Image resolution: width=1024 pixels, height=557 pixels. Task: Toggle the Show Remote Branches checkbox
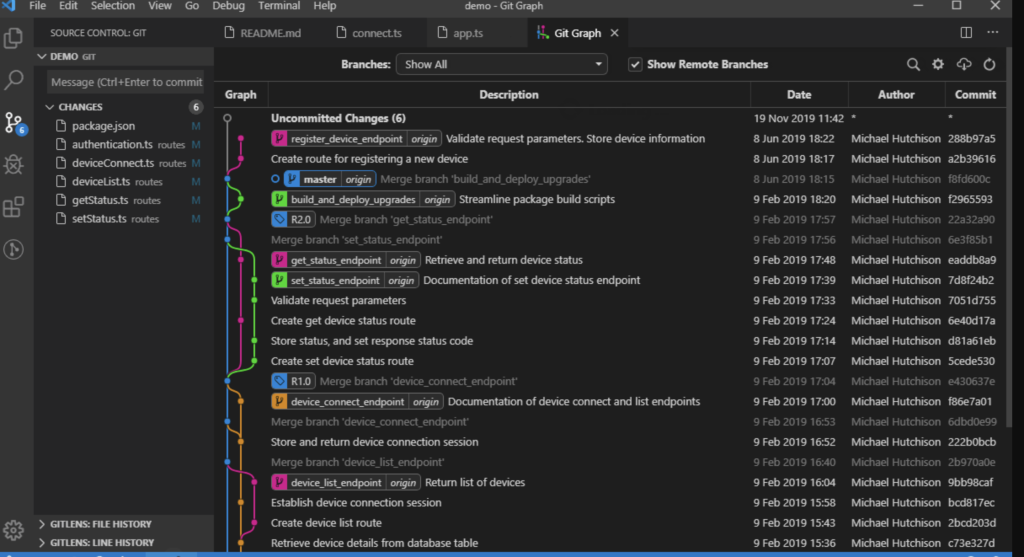point(635,64)
